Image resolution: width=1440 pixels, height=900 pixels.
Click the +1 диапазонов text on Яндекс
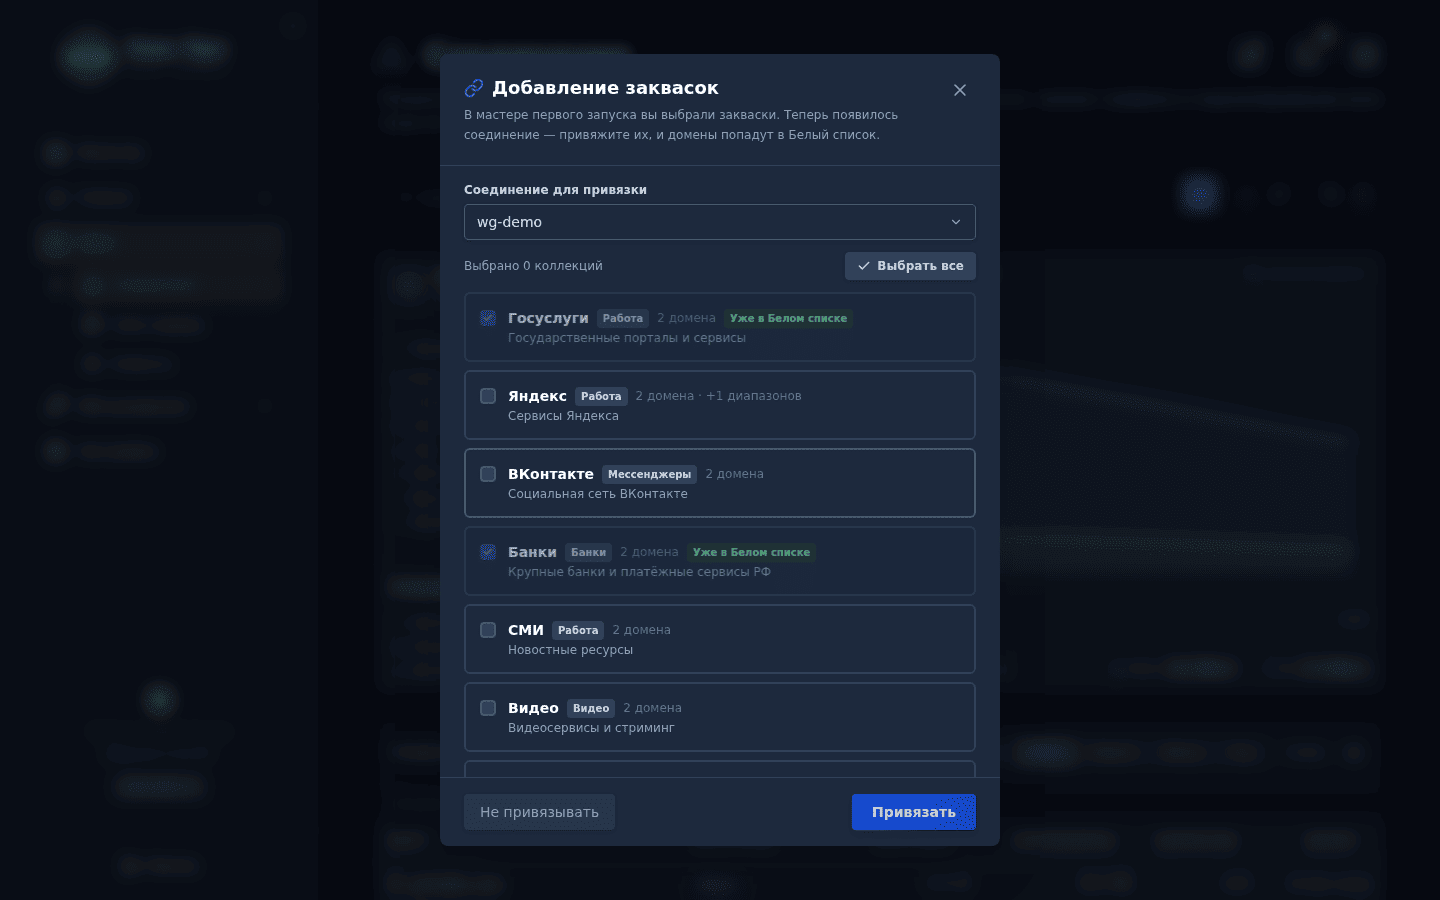tap(754, 396)
